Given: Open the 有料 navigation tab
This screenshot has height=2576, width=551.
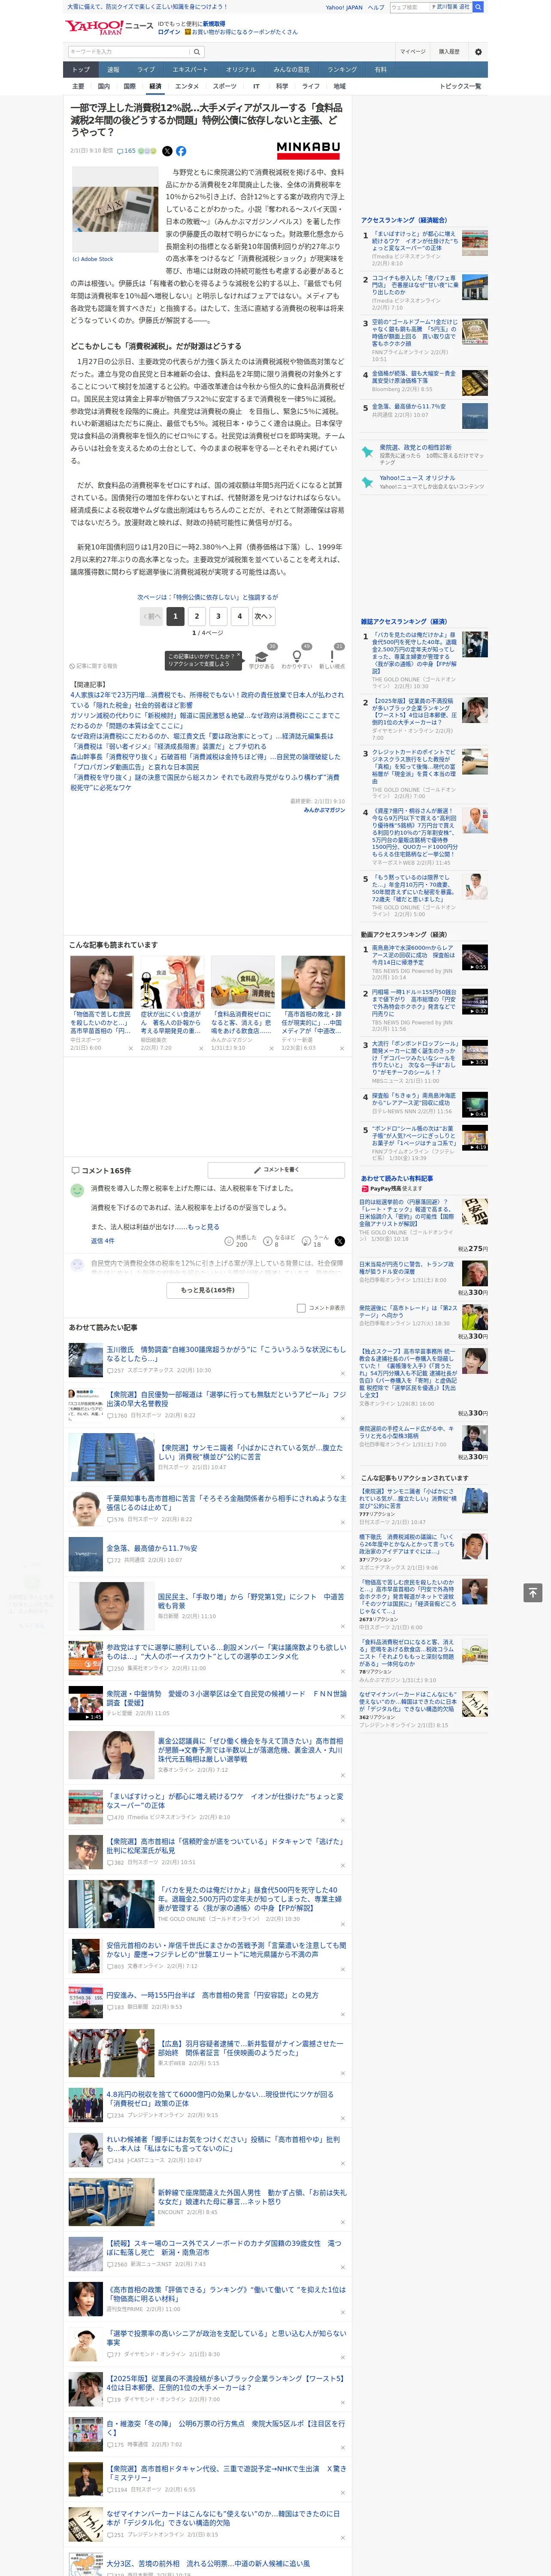Looking at the screenshot, I should click(x=380, y=70).
